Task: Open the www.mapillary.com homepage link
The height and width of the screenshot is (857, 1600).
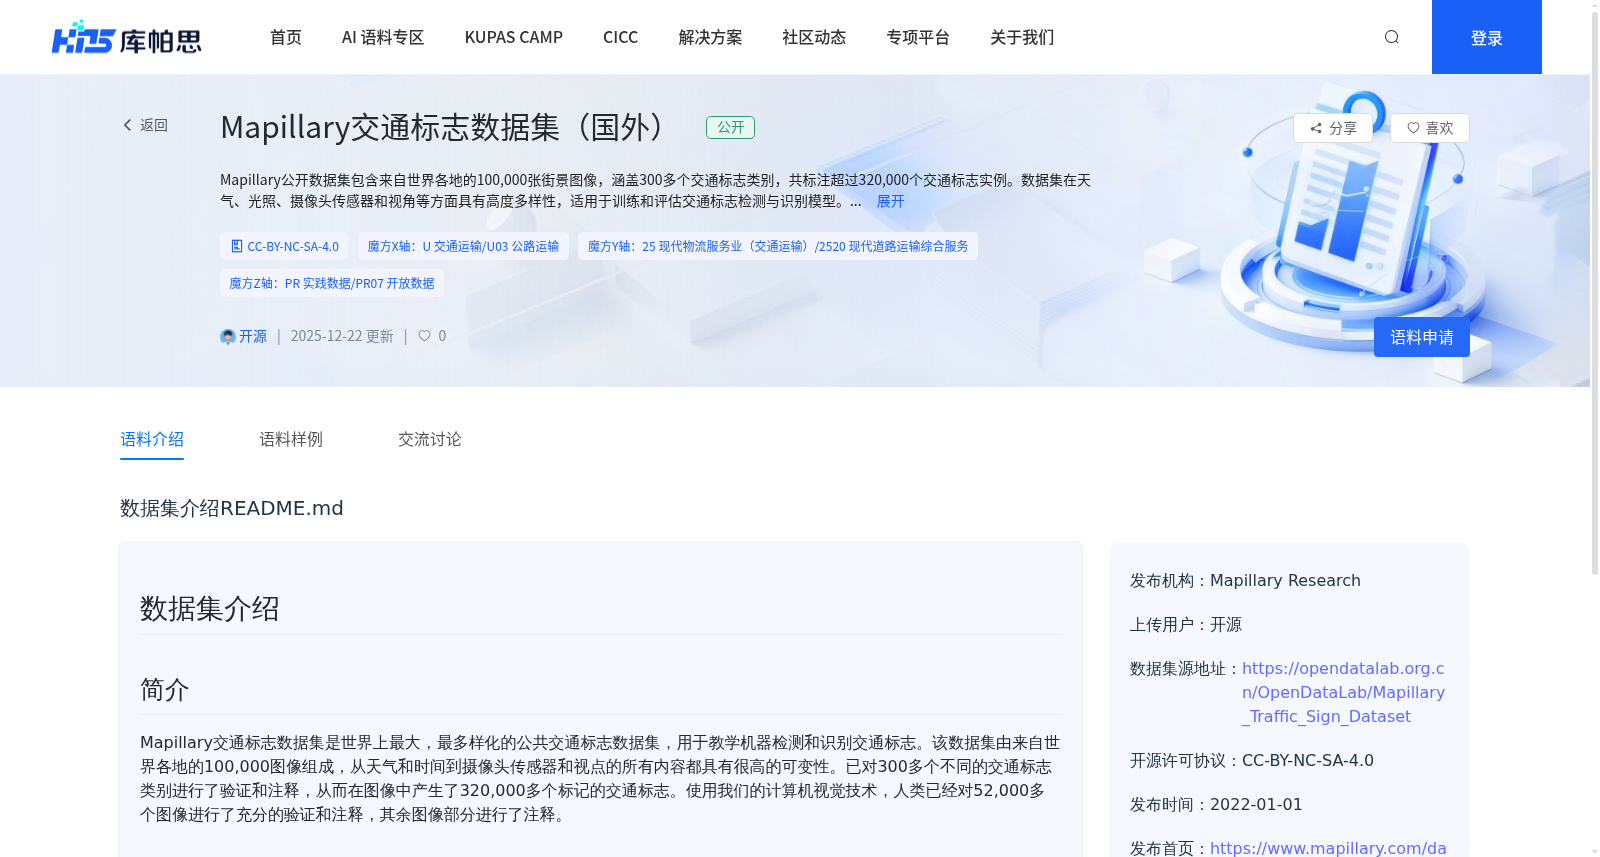Action: (x=1328, y=848)
